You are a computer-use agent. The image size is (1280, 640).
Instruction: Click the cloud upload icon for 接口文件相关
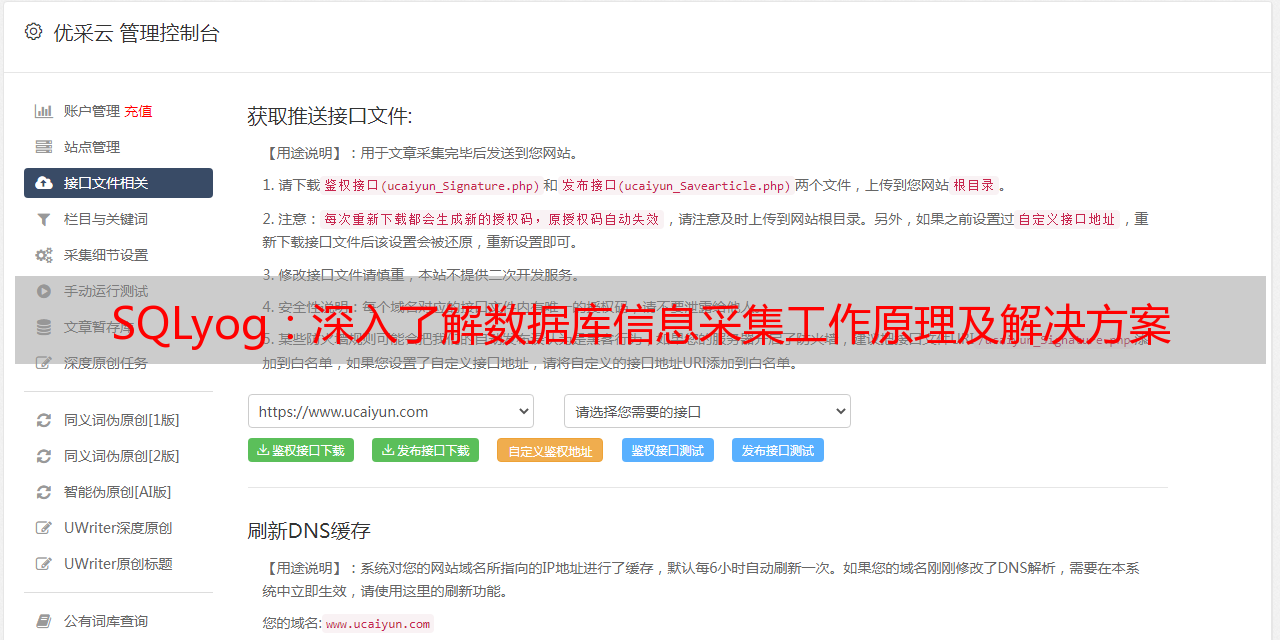point(44,183)
